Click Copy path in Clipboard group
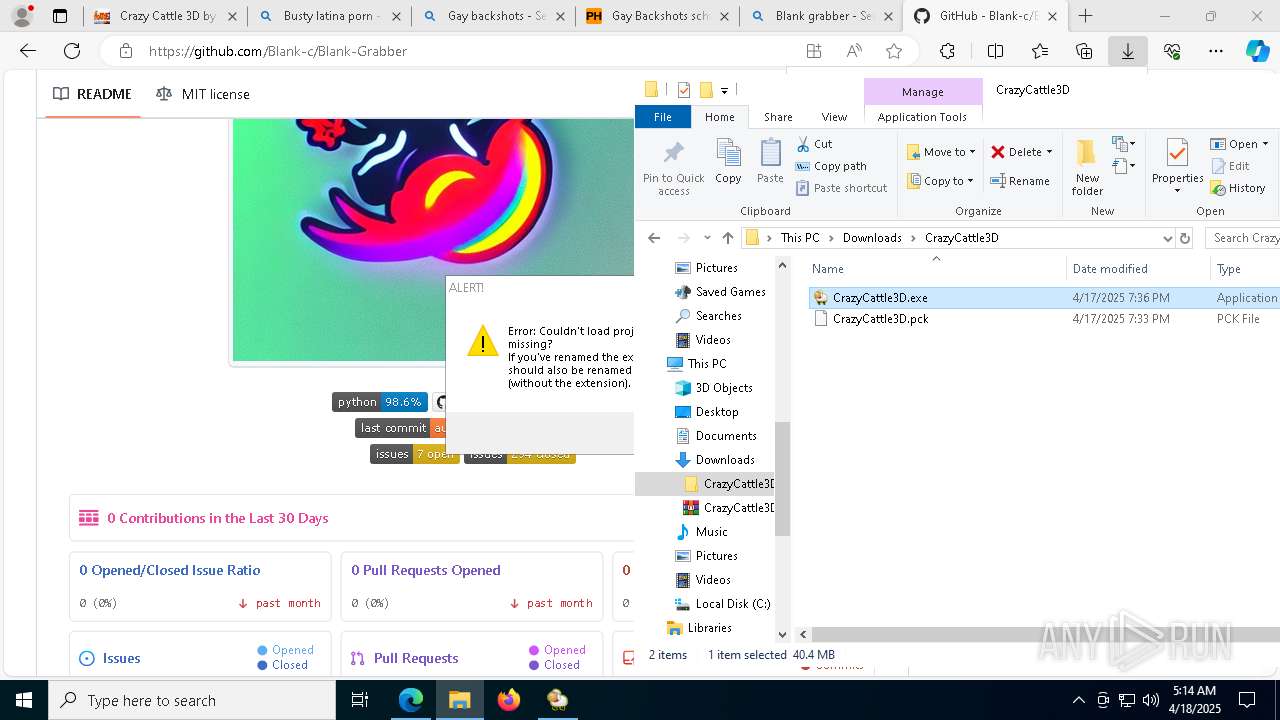This screenshot has width=1280, height=720. 831,166
